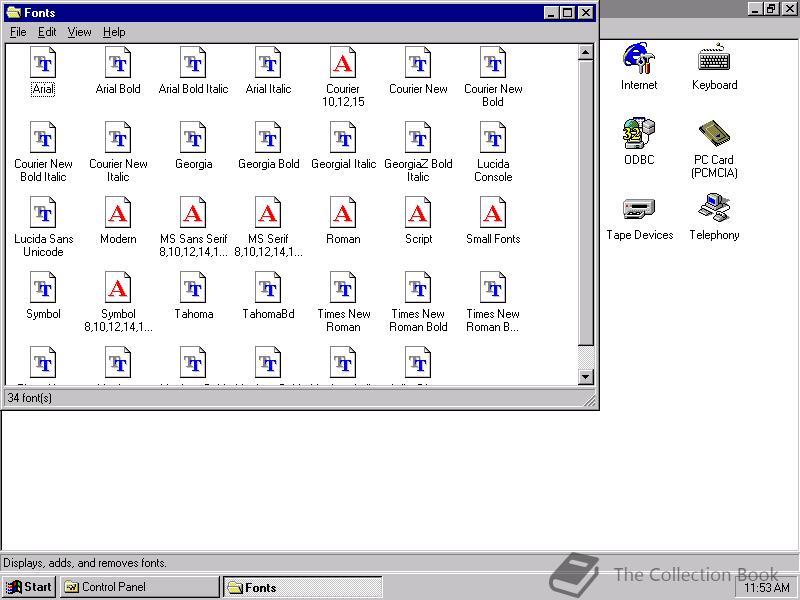
Task: Select the TrueType Symbol font icon
Action: click(x=43, y=288)
